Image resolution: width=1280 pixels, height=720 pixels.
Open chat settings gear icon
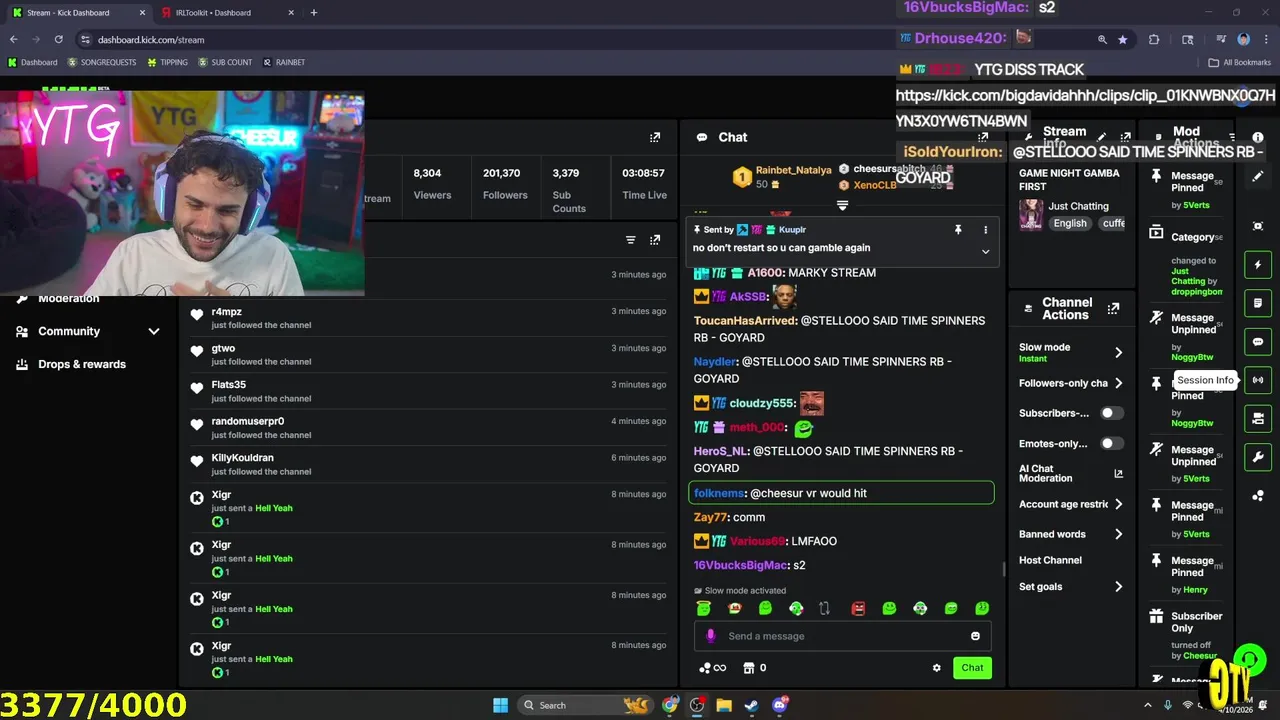936,668
